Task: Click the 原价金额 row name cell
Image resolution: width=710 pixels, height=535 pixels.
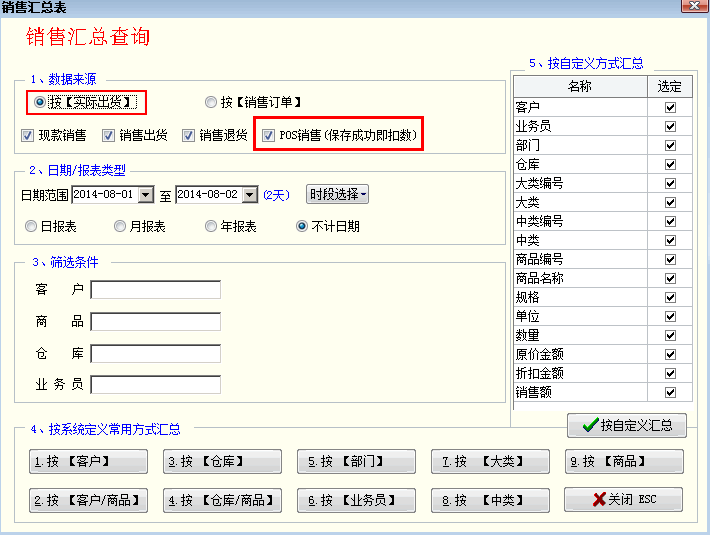Action: [580, 354]
